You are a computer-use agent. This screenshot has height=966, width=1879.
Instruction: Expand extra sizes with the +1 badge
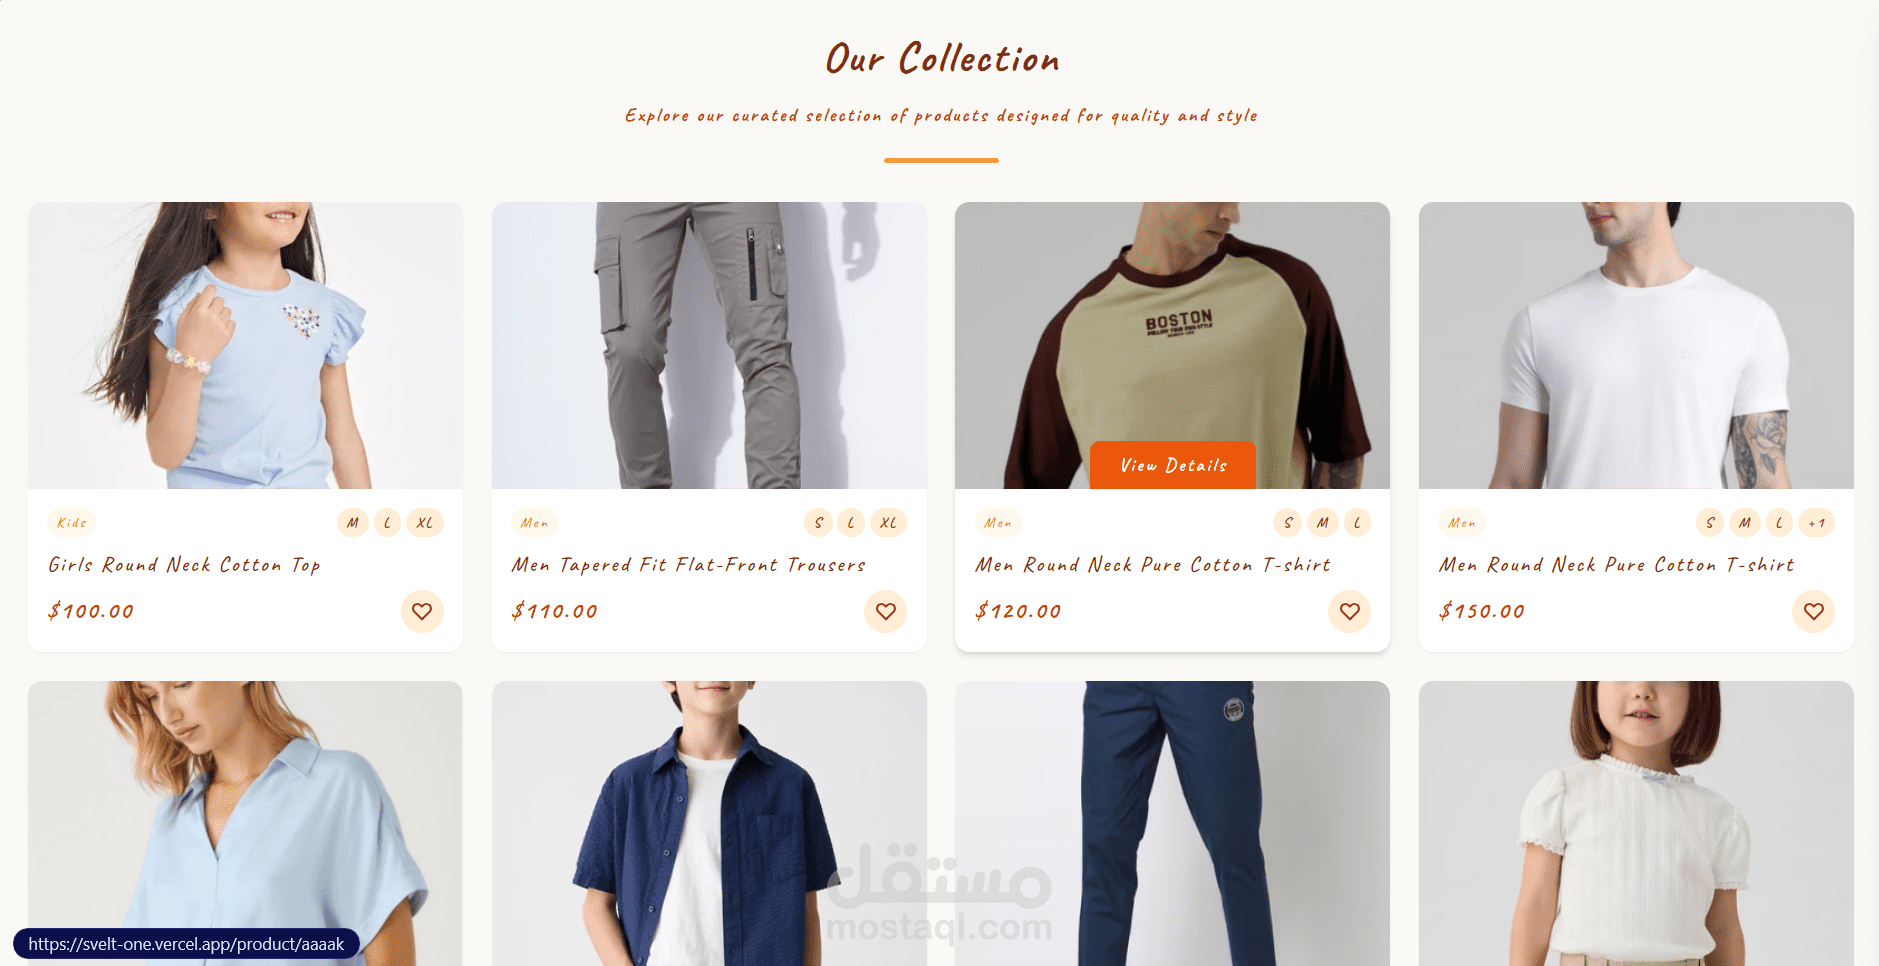1817,523
